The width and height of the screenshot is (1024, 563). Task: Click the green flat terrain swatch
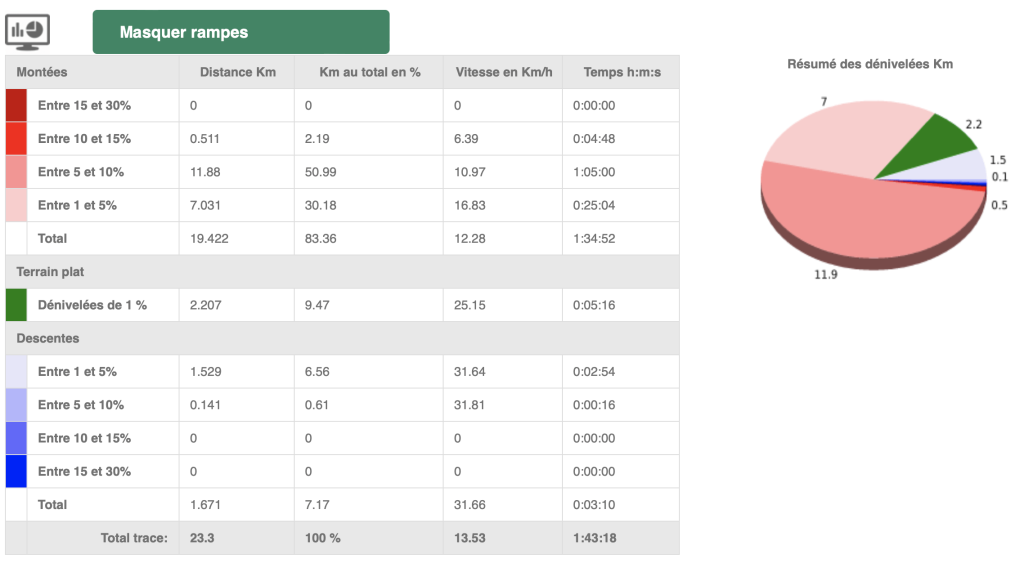tap(16, 305)
